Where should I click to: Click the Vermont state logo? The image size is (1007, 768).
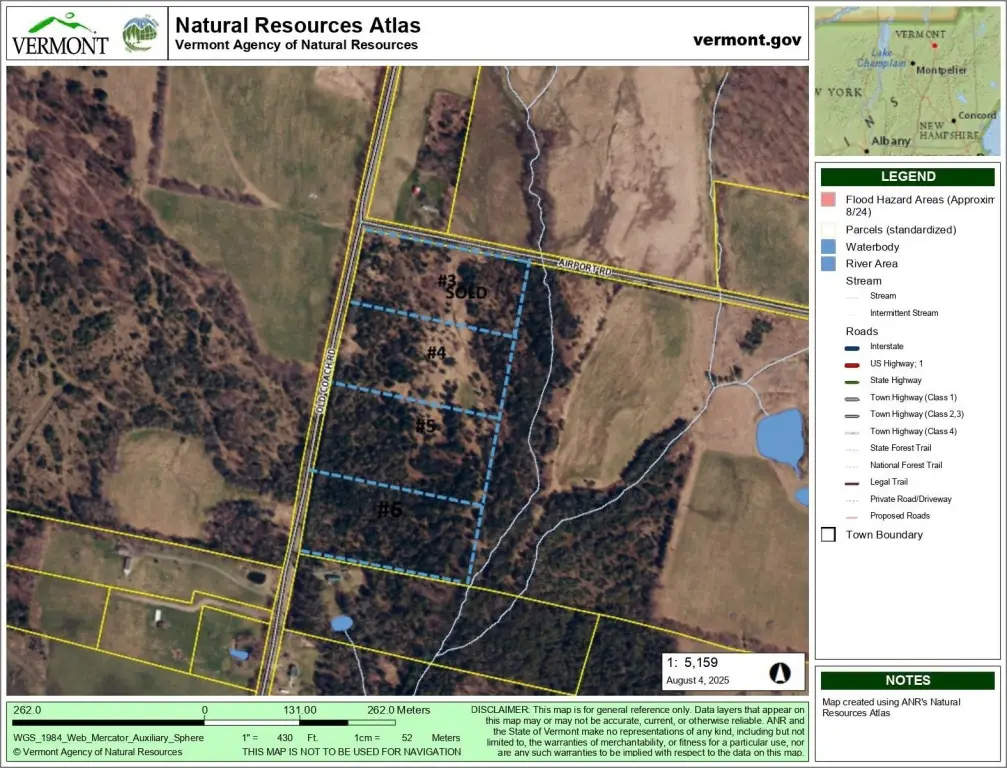coord(60,34)
